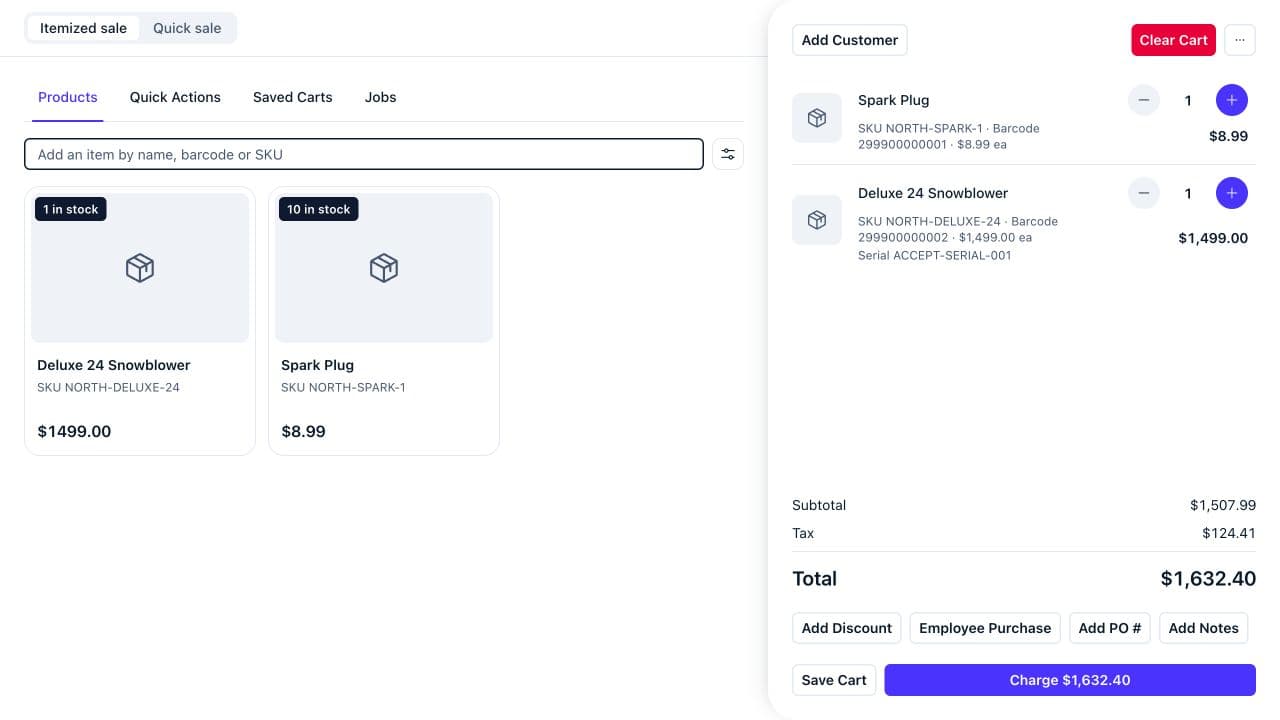
Task: Open the cart more options ellipsis menu
Action: coord(1240,40)
